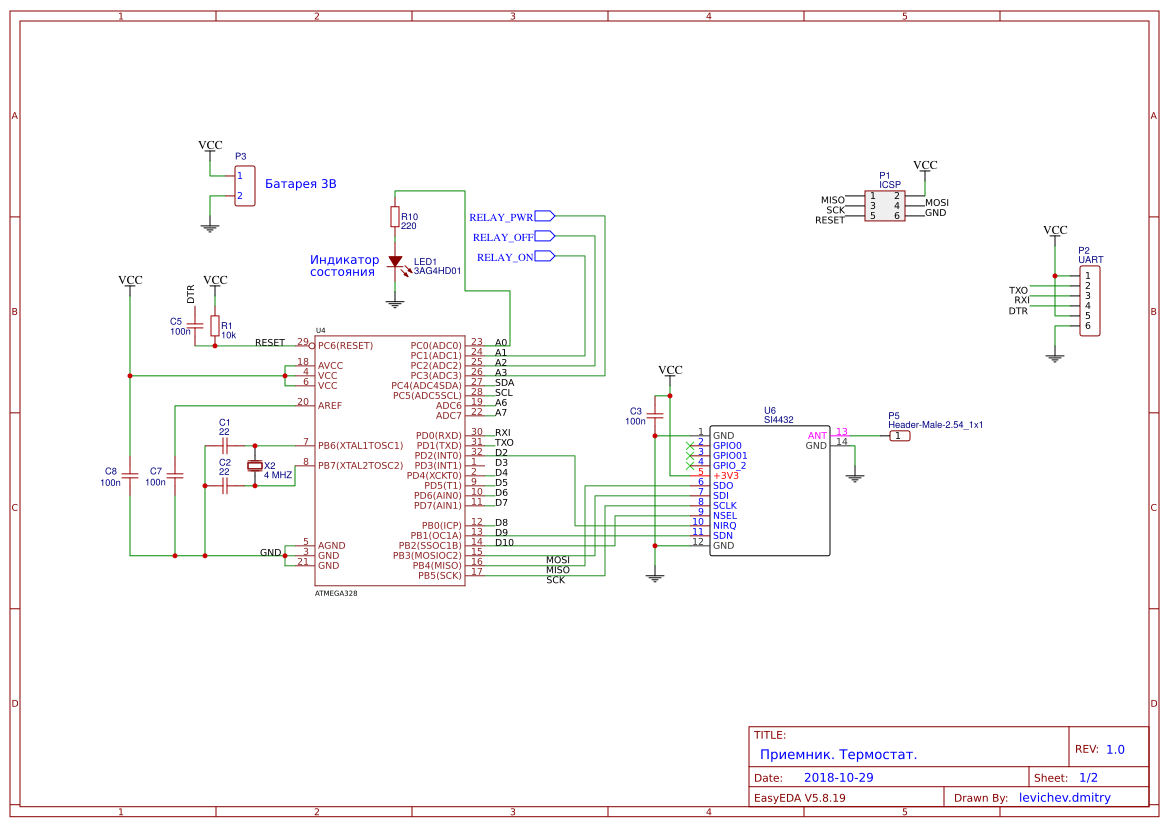1169x827 pixels.
Task: Click the red '+3V3' pin label
Action: pyautogui.click(x=725, y=476)
